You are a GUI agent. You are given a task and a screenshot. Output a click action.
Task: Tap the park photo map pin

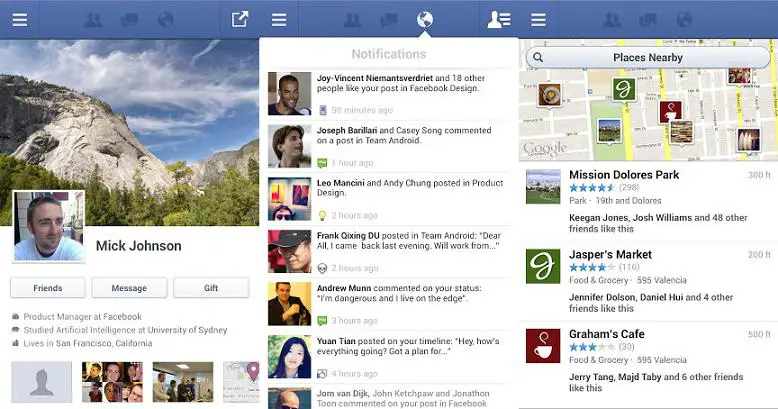pos(609,132)
